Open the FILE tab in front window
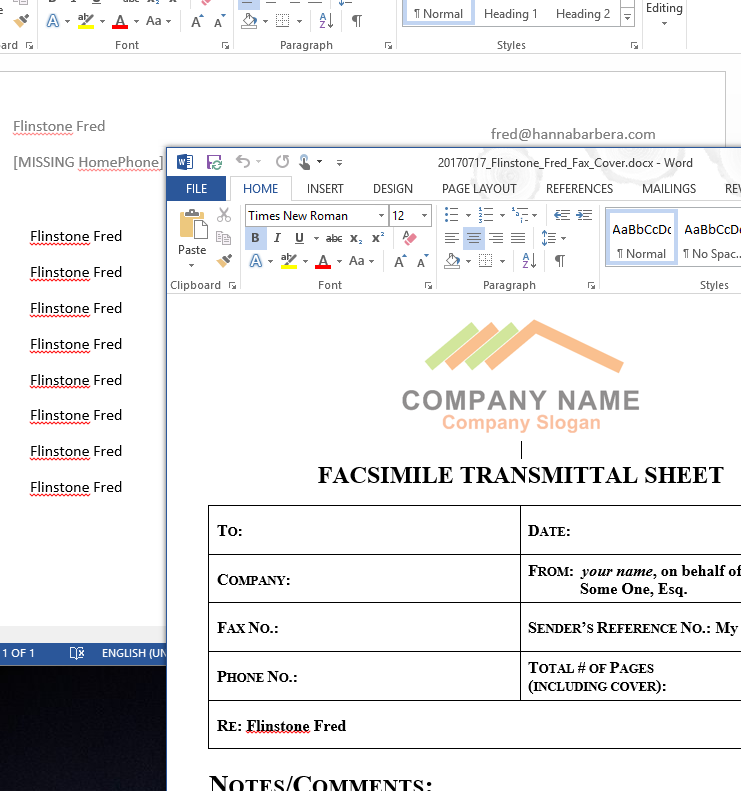 [x=196, y=189]
